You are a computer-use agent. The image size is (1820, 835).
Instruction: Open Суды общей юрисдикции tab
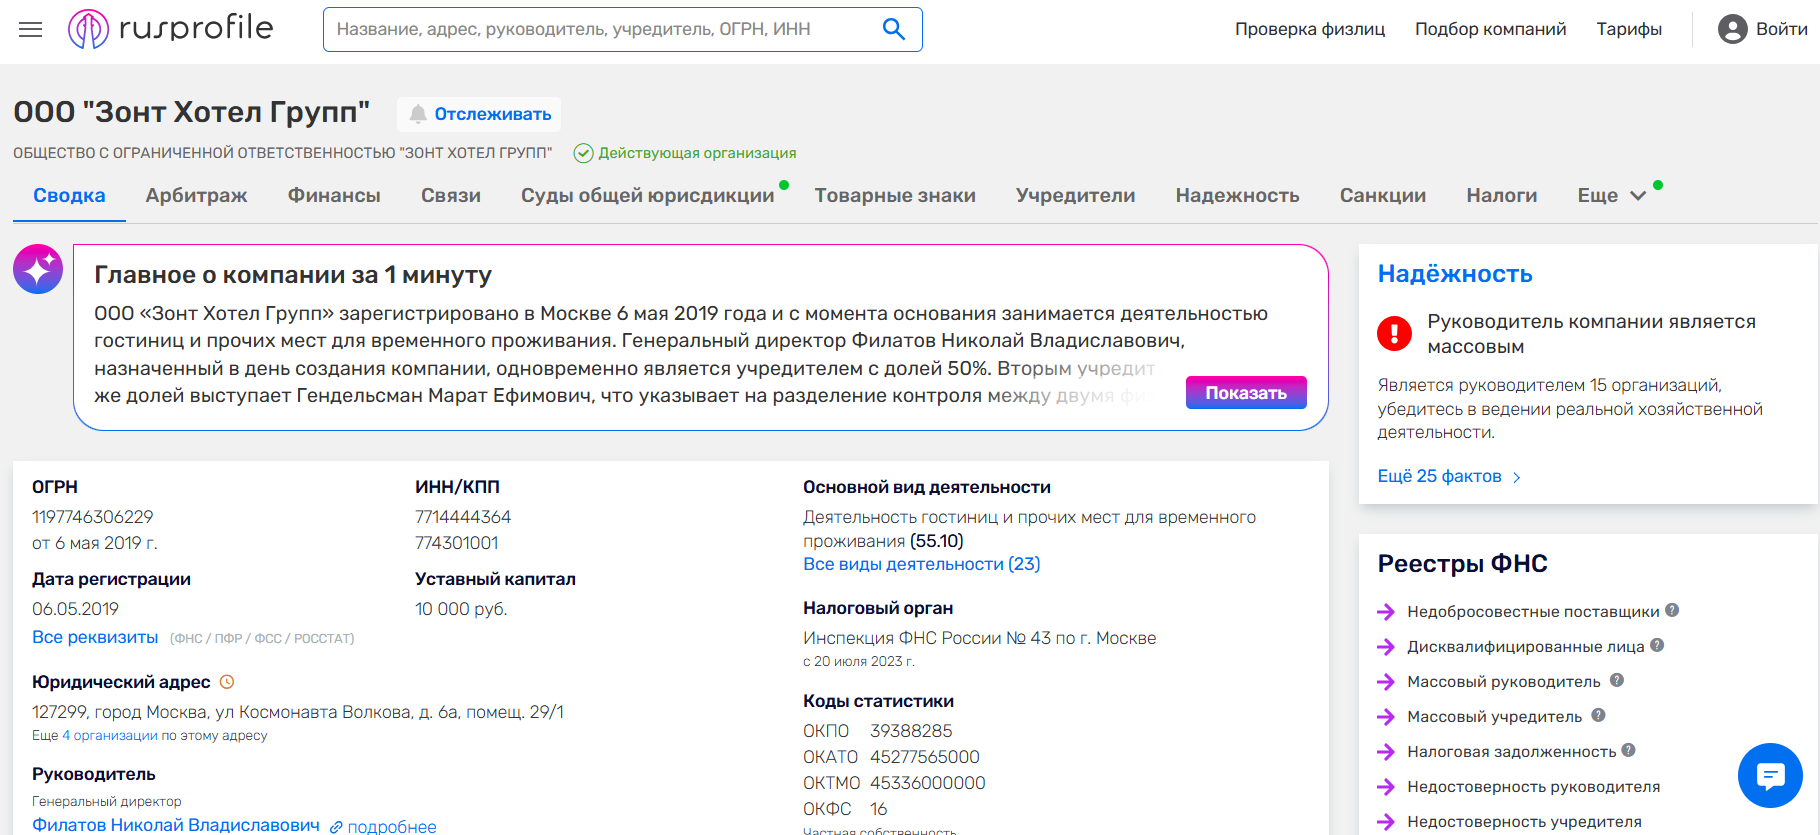point(647,196)
